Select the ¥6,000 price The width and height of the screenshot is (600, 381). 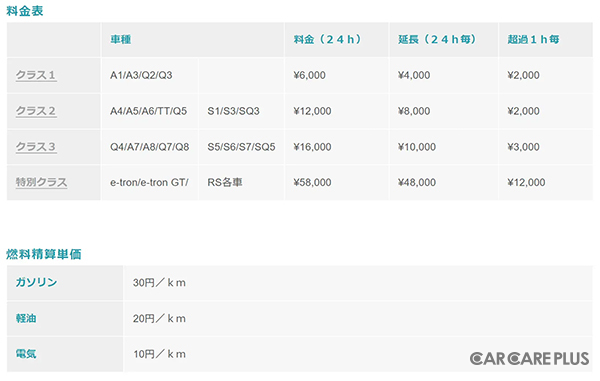pos(310,75)
